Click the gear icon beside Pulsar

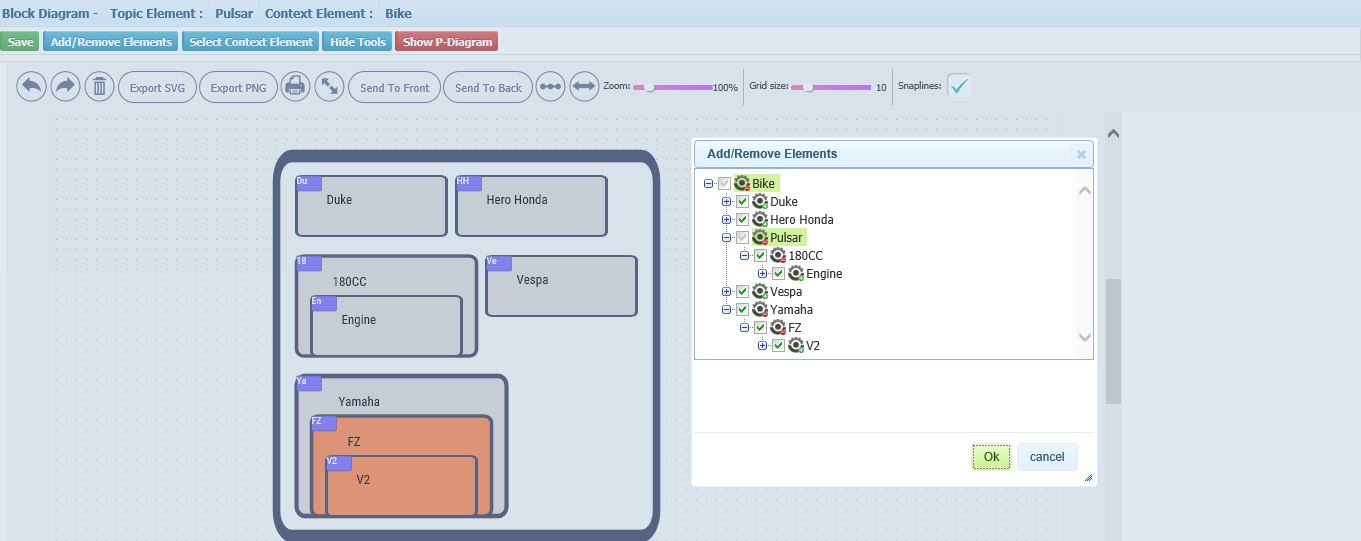click(x=760, y=237)
